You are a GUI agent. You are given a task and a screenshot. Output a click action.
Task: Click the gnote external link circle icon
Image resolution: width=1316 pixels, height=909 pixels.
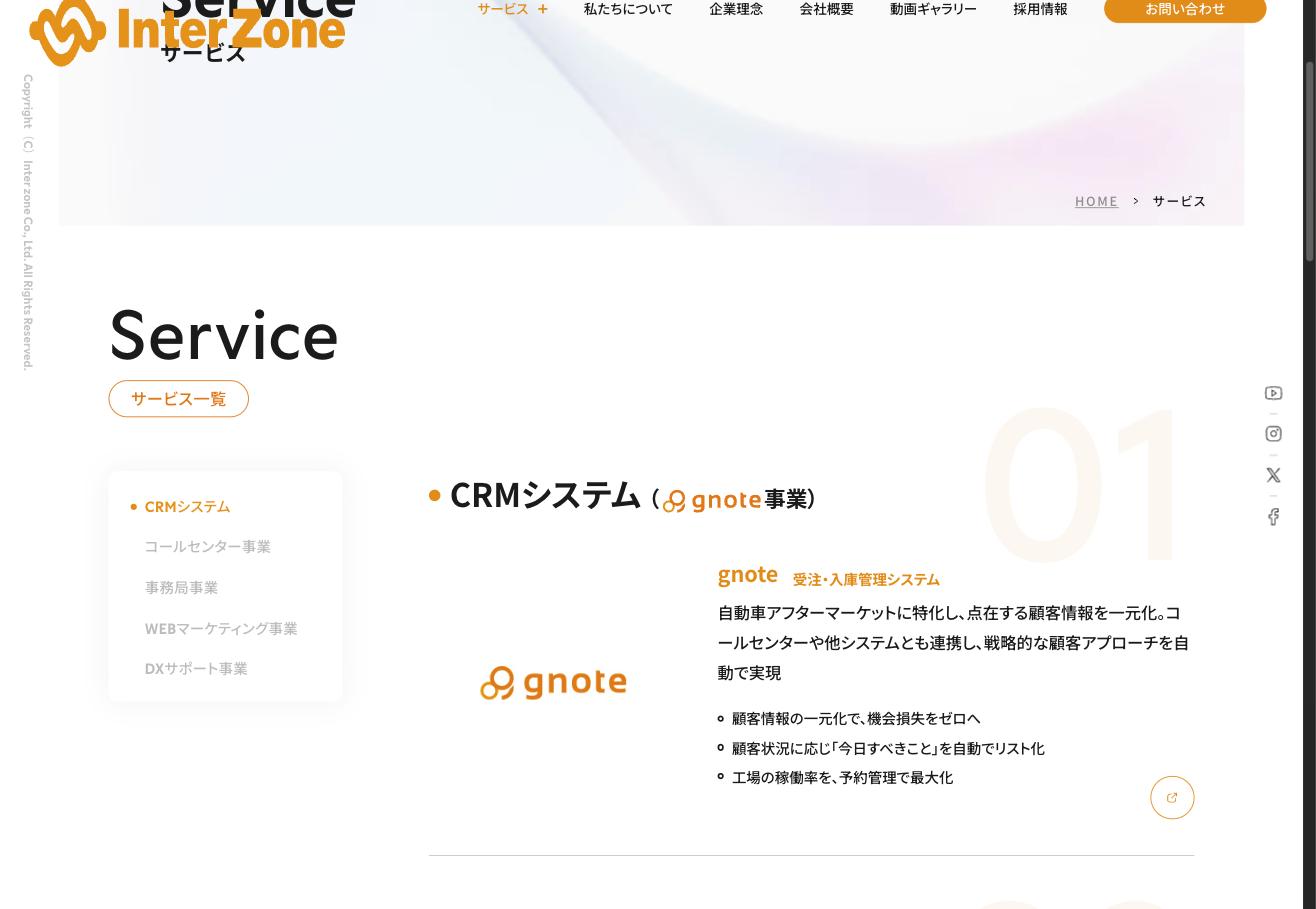tap(1172, 797)
